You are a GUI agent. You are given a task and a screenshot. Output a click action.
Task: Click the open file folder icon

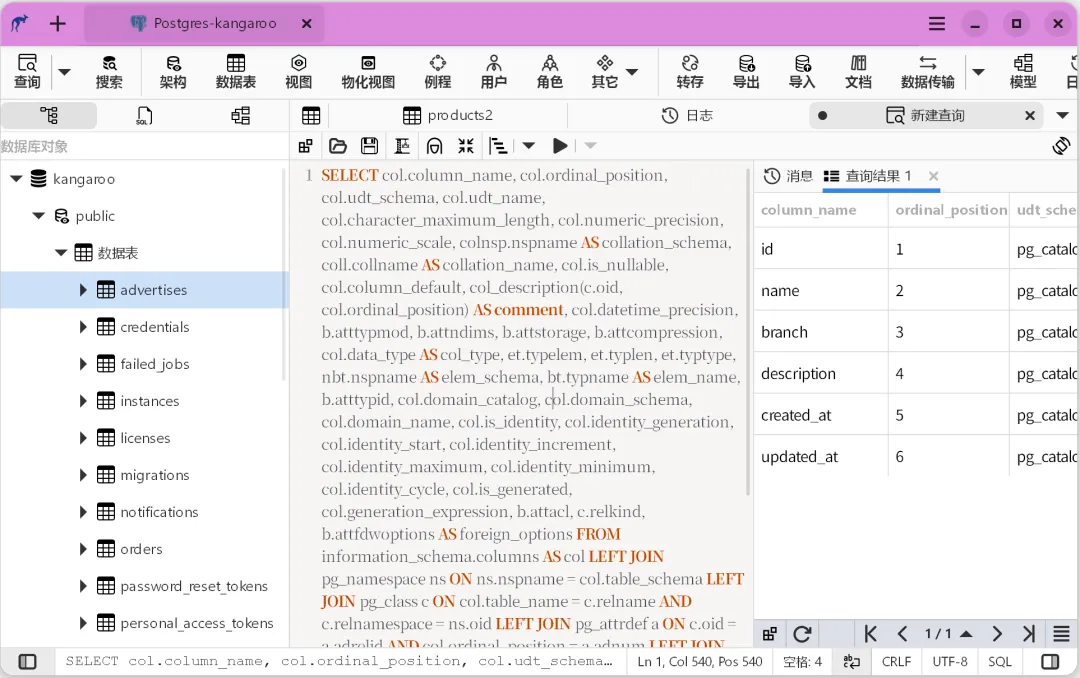338,146
